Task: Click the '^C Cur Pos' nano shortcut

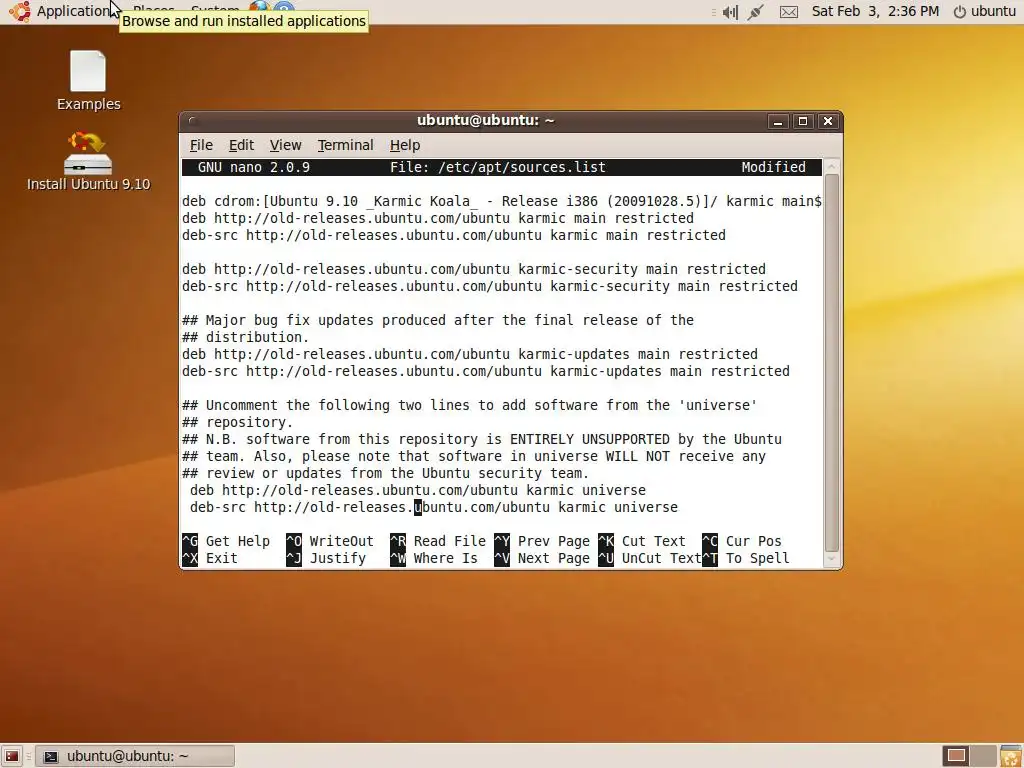Action: pyautogui.click(x=742, y=541)
